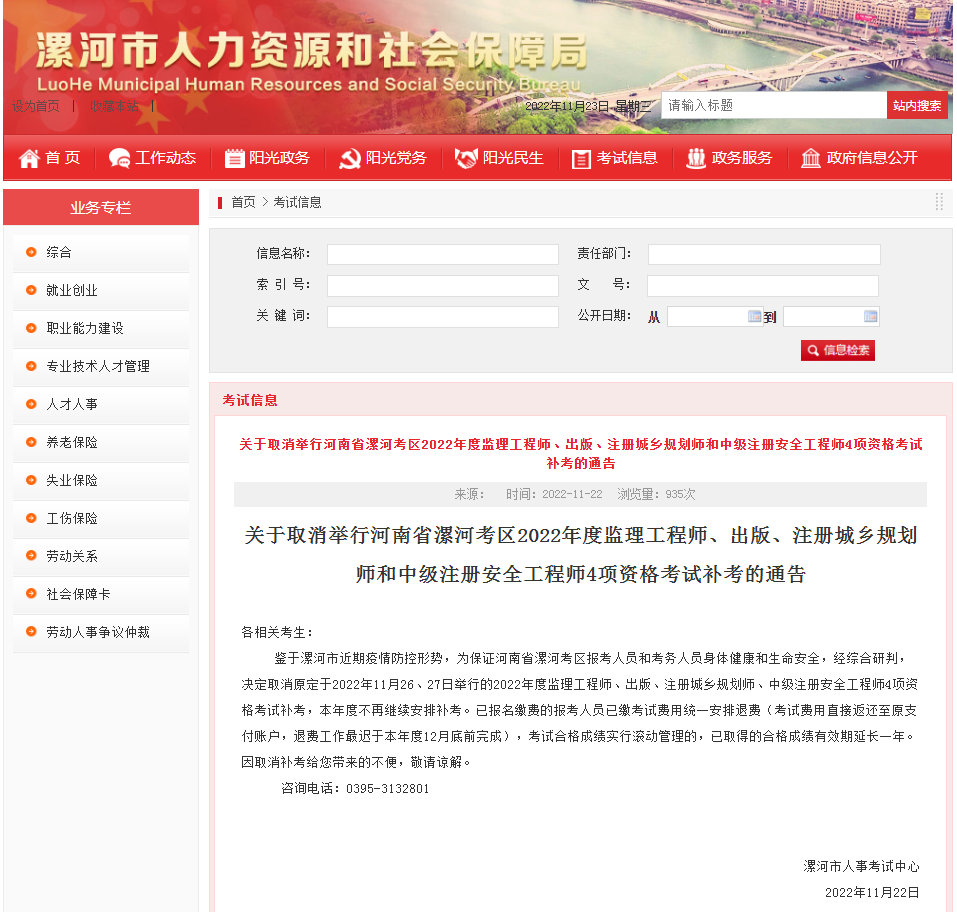Click the document icon for 考试信息

581,158
